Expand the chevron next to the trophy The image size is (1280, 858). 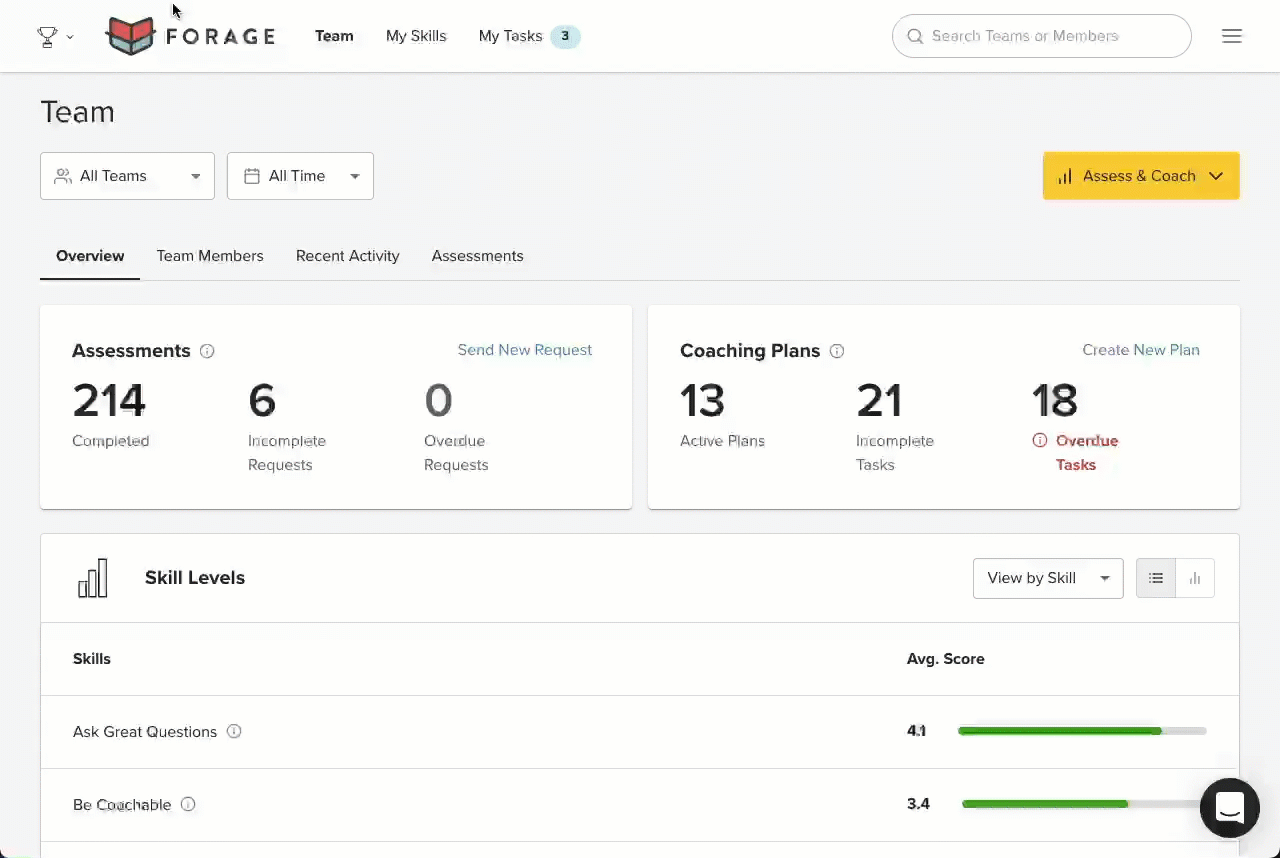(x=70, y=37)
